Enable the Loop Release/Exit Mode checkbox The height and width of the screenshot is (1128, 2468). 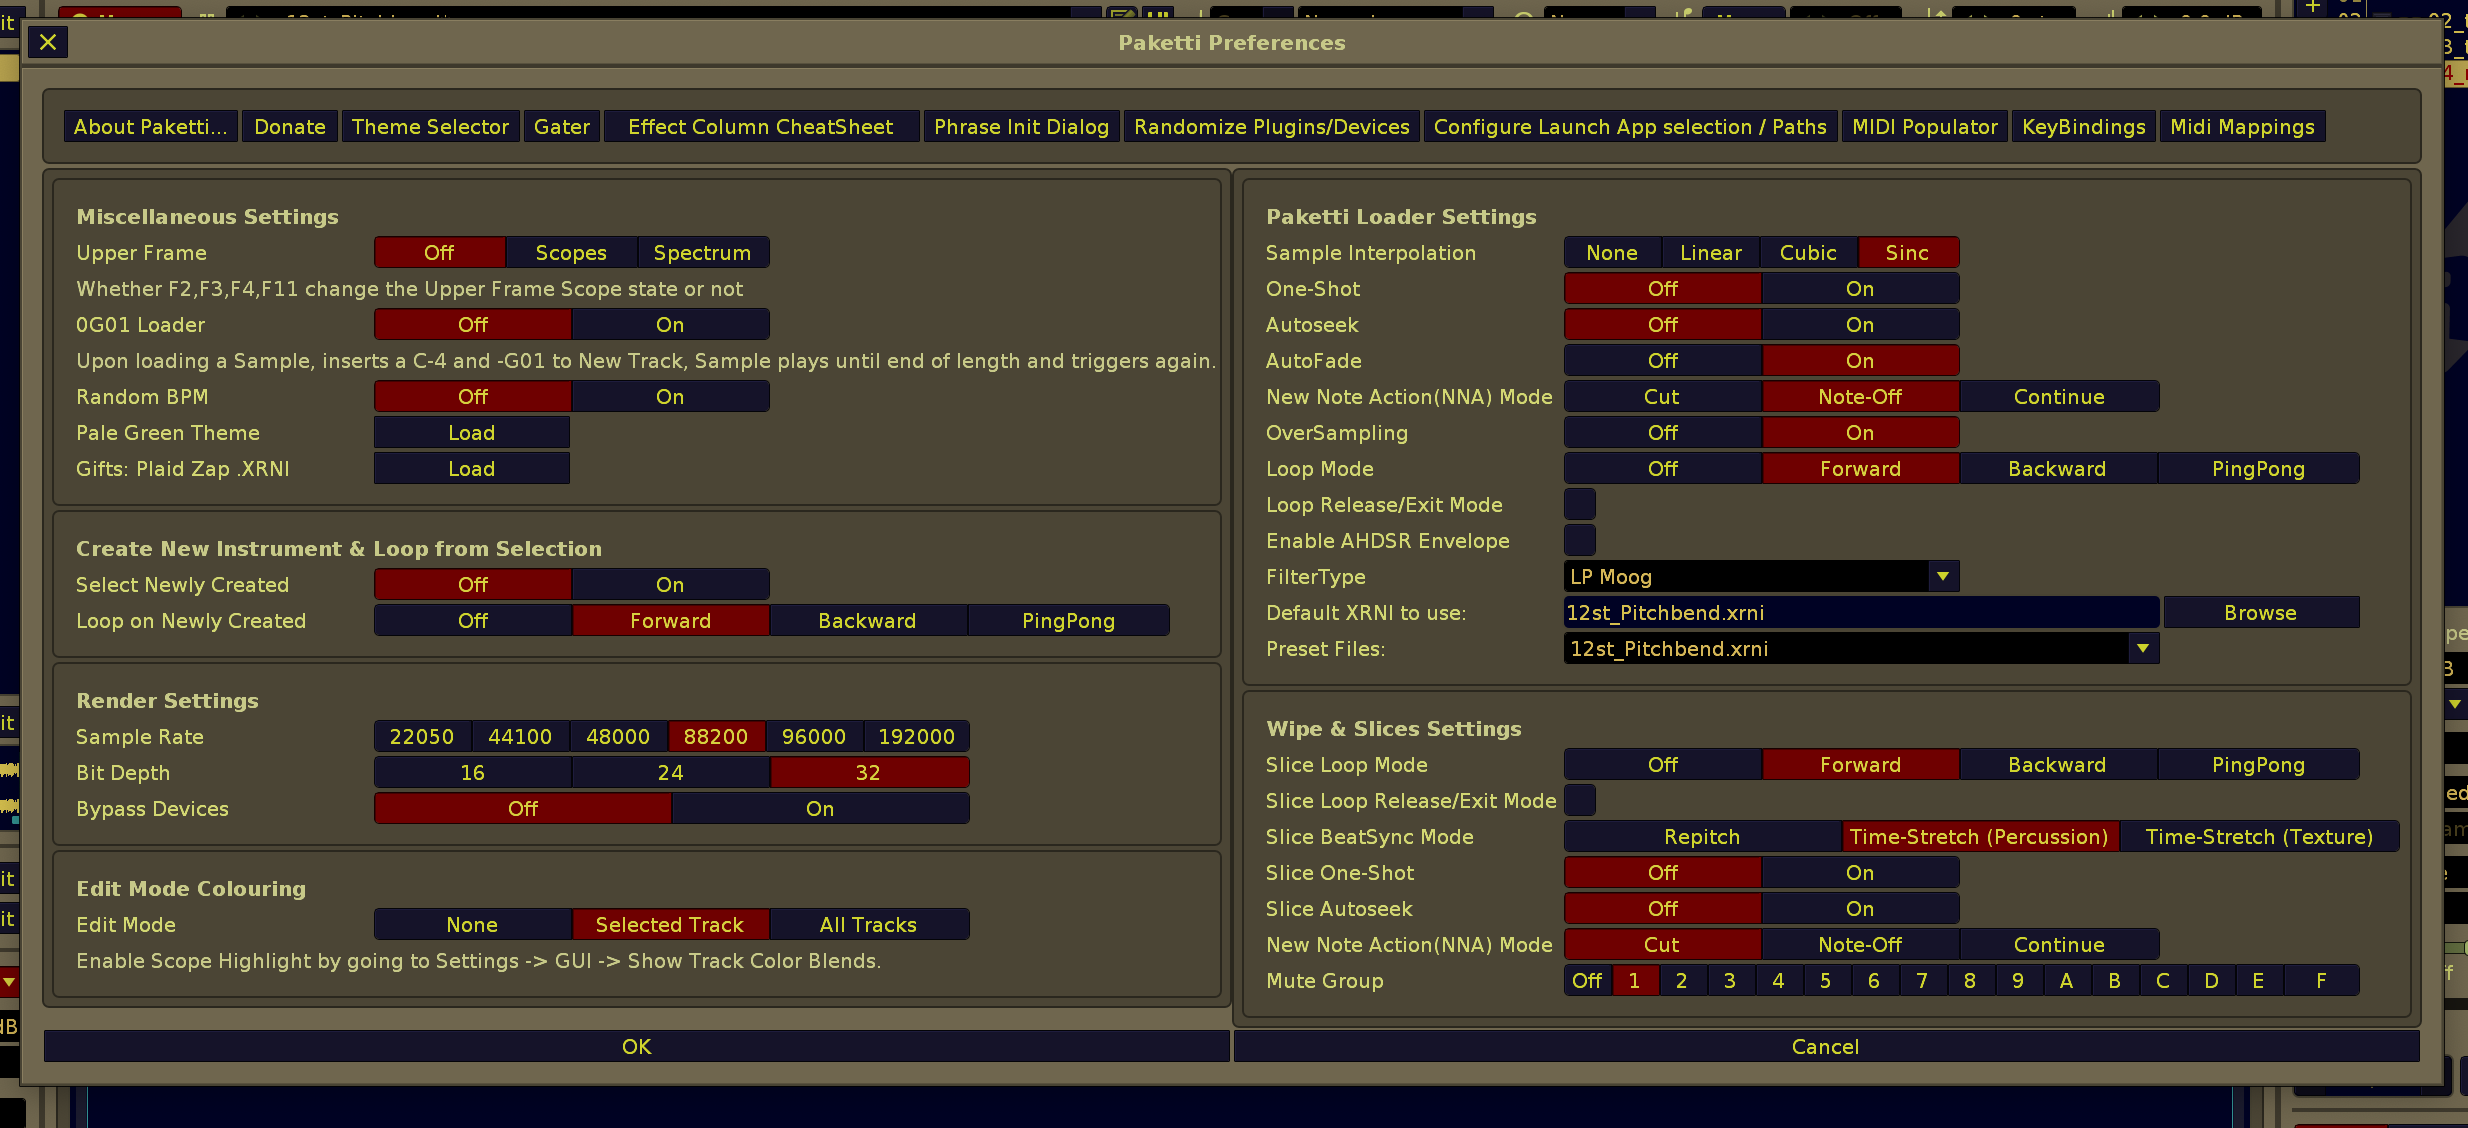1579,504
